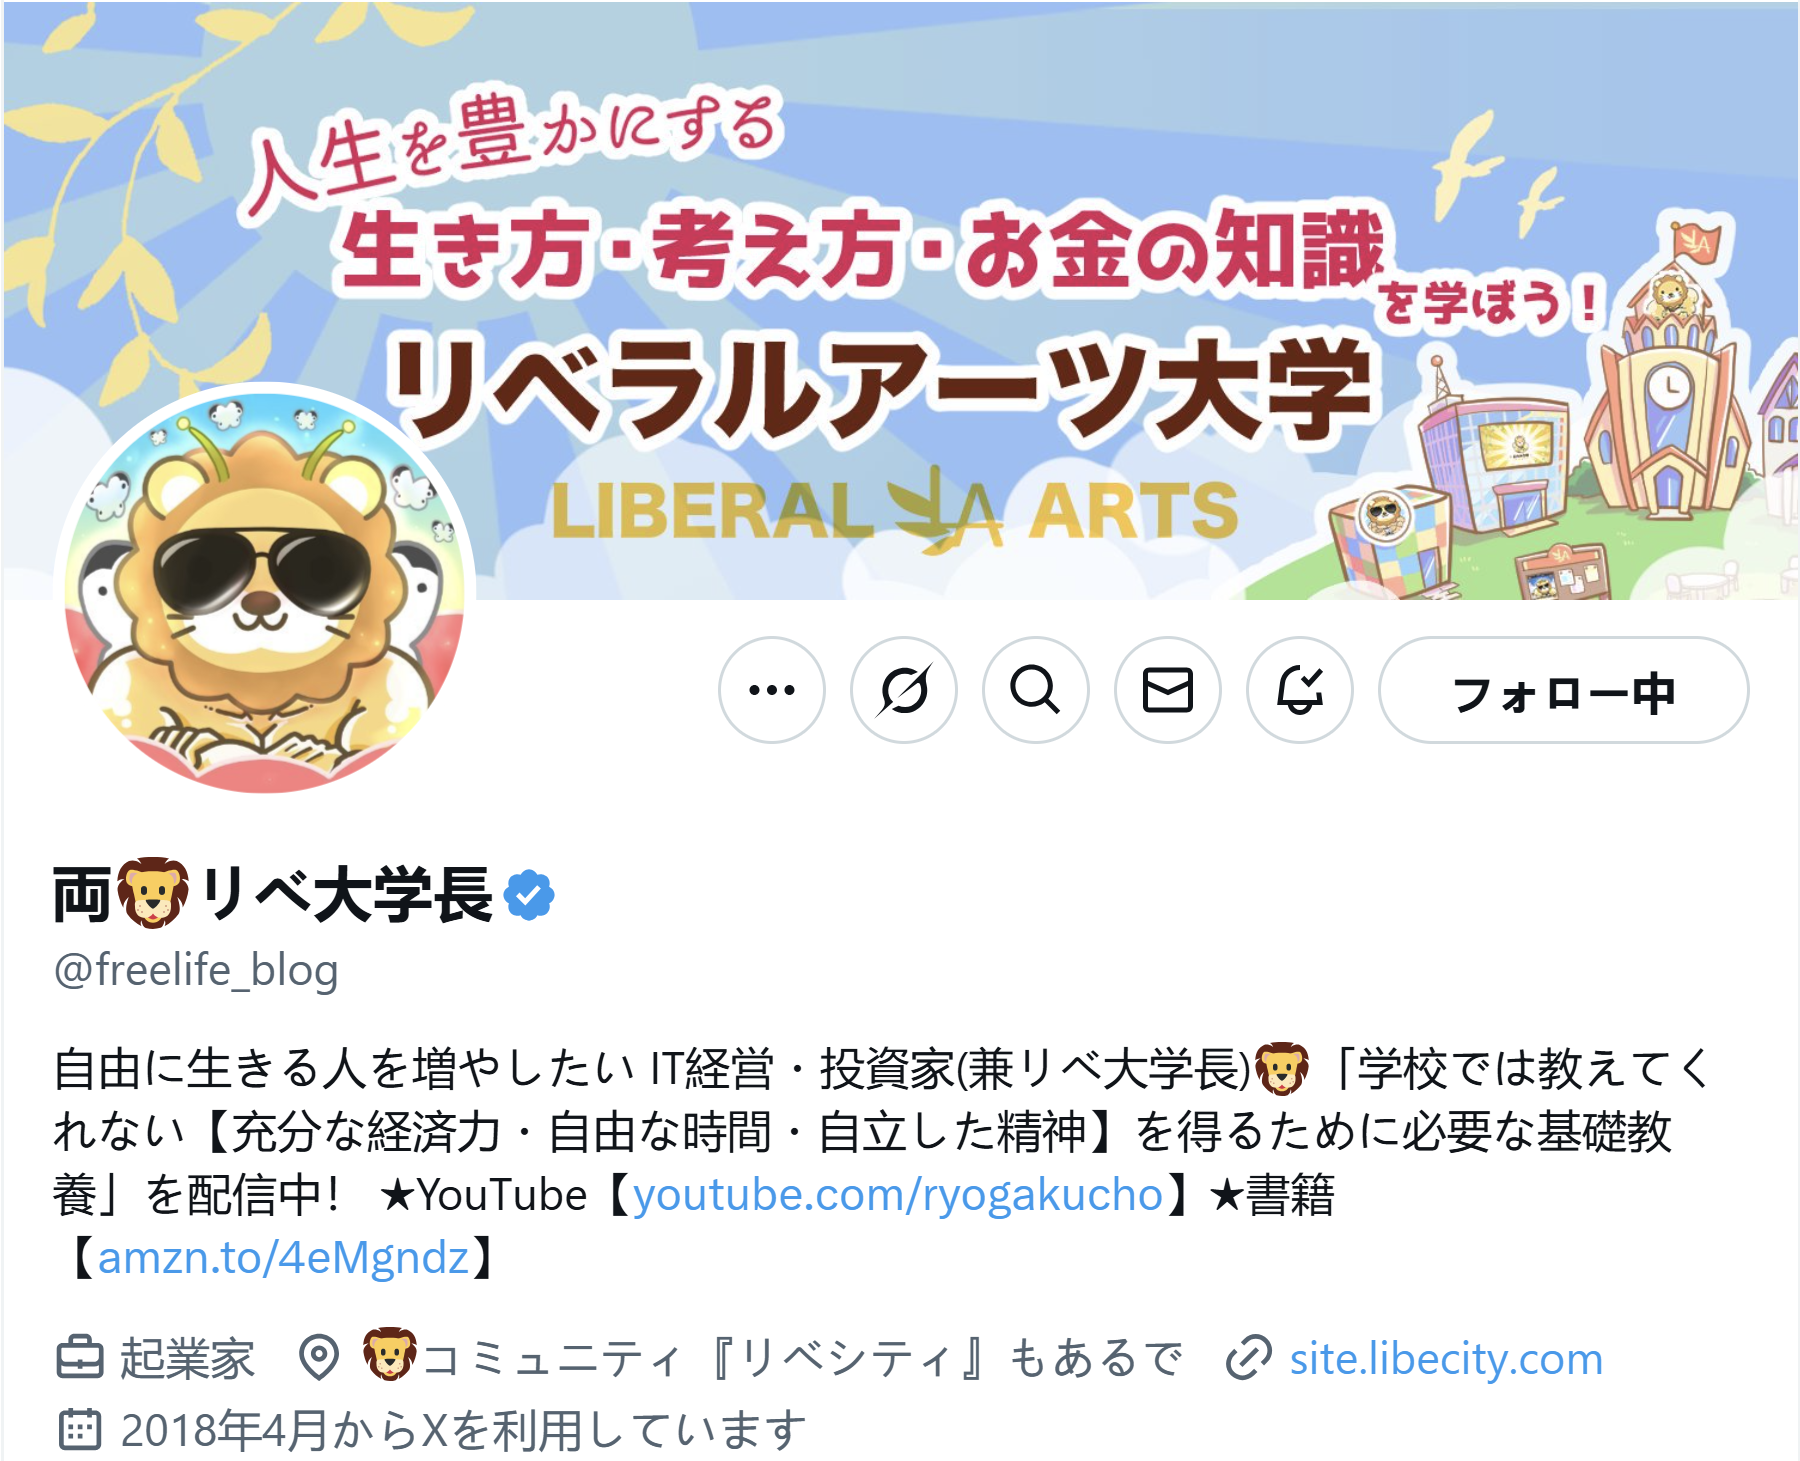This screenshot has height=1461, width=1800.
Task: Open the lion sunglasses profile picture
Action: 264,592
